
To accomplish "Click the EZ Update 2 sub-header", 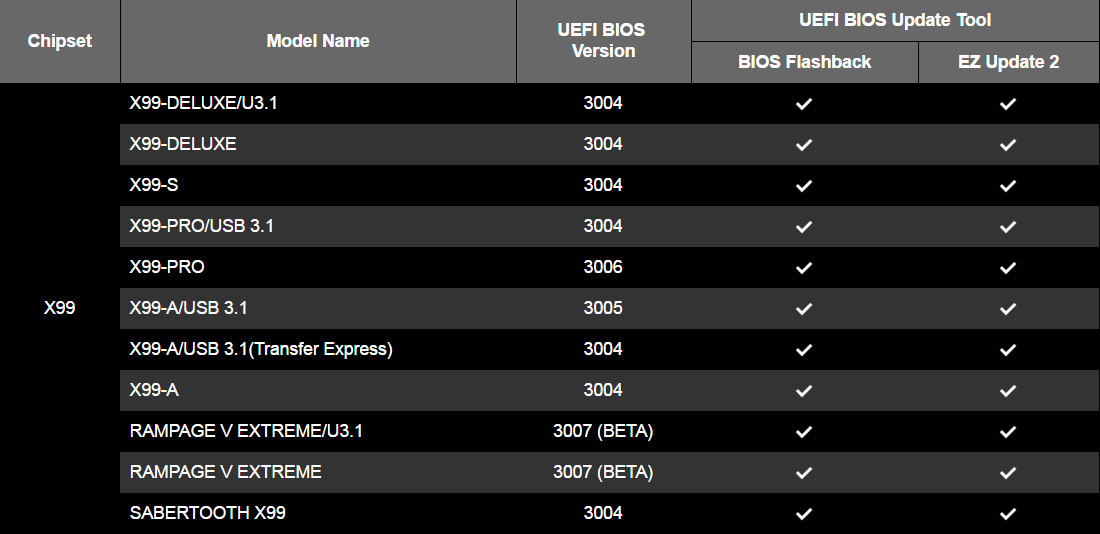I will (x=1009, y=62).
